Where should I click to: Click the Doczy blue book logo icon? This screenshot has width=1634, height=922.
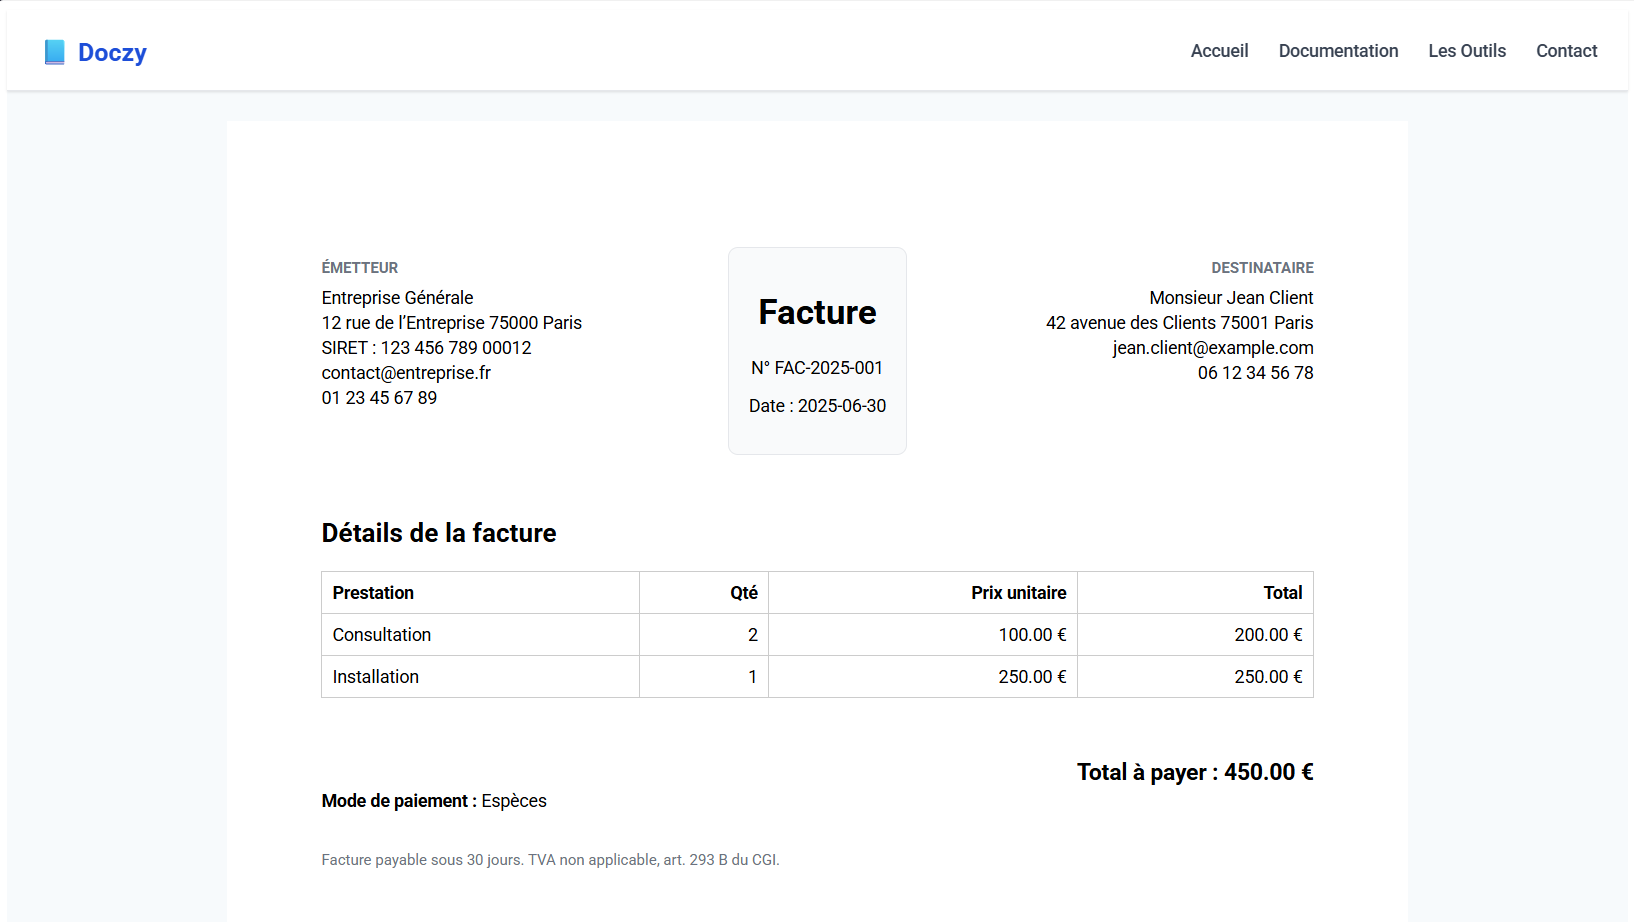54,52
